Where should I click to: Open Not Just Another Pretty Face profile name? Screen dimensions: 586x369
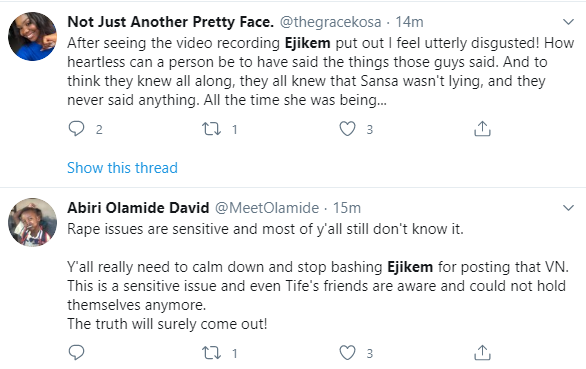click(x=170, y=22)
